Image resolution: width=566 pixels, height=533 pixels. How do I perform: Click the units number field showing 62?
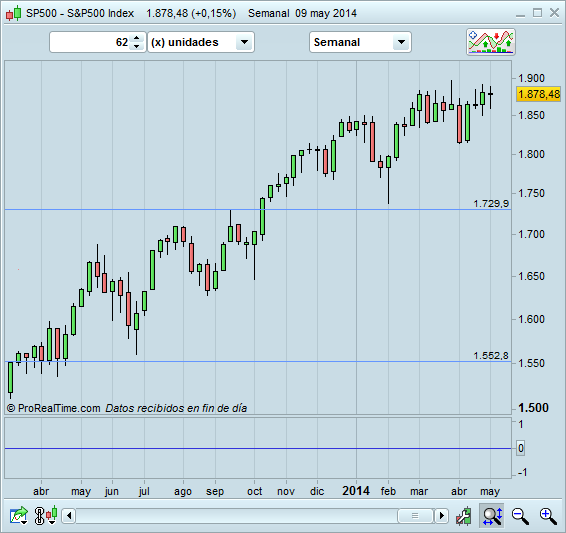click(x=90, y=42)
